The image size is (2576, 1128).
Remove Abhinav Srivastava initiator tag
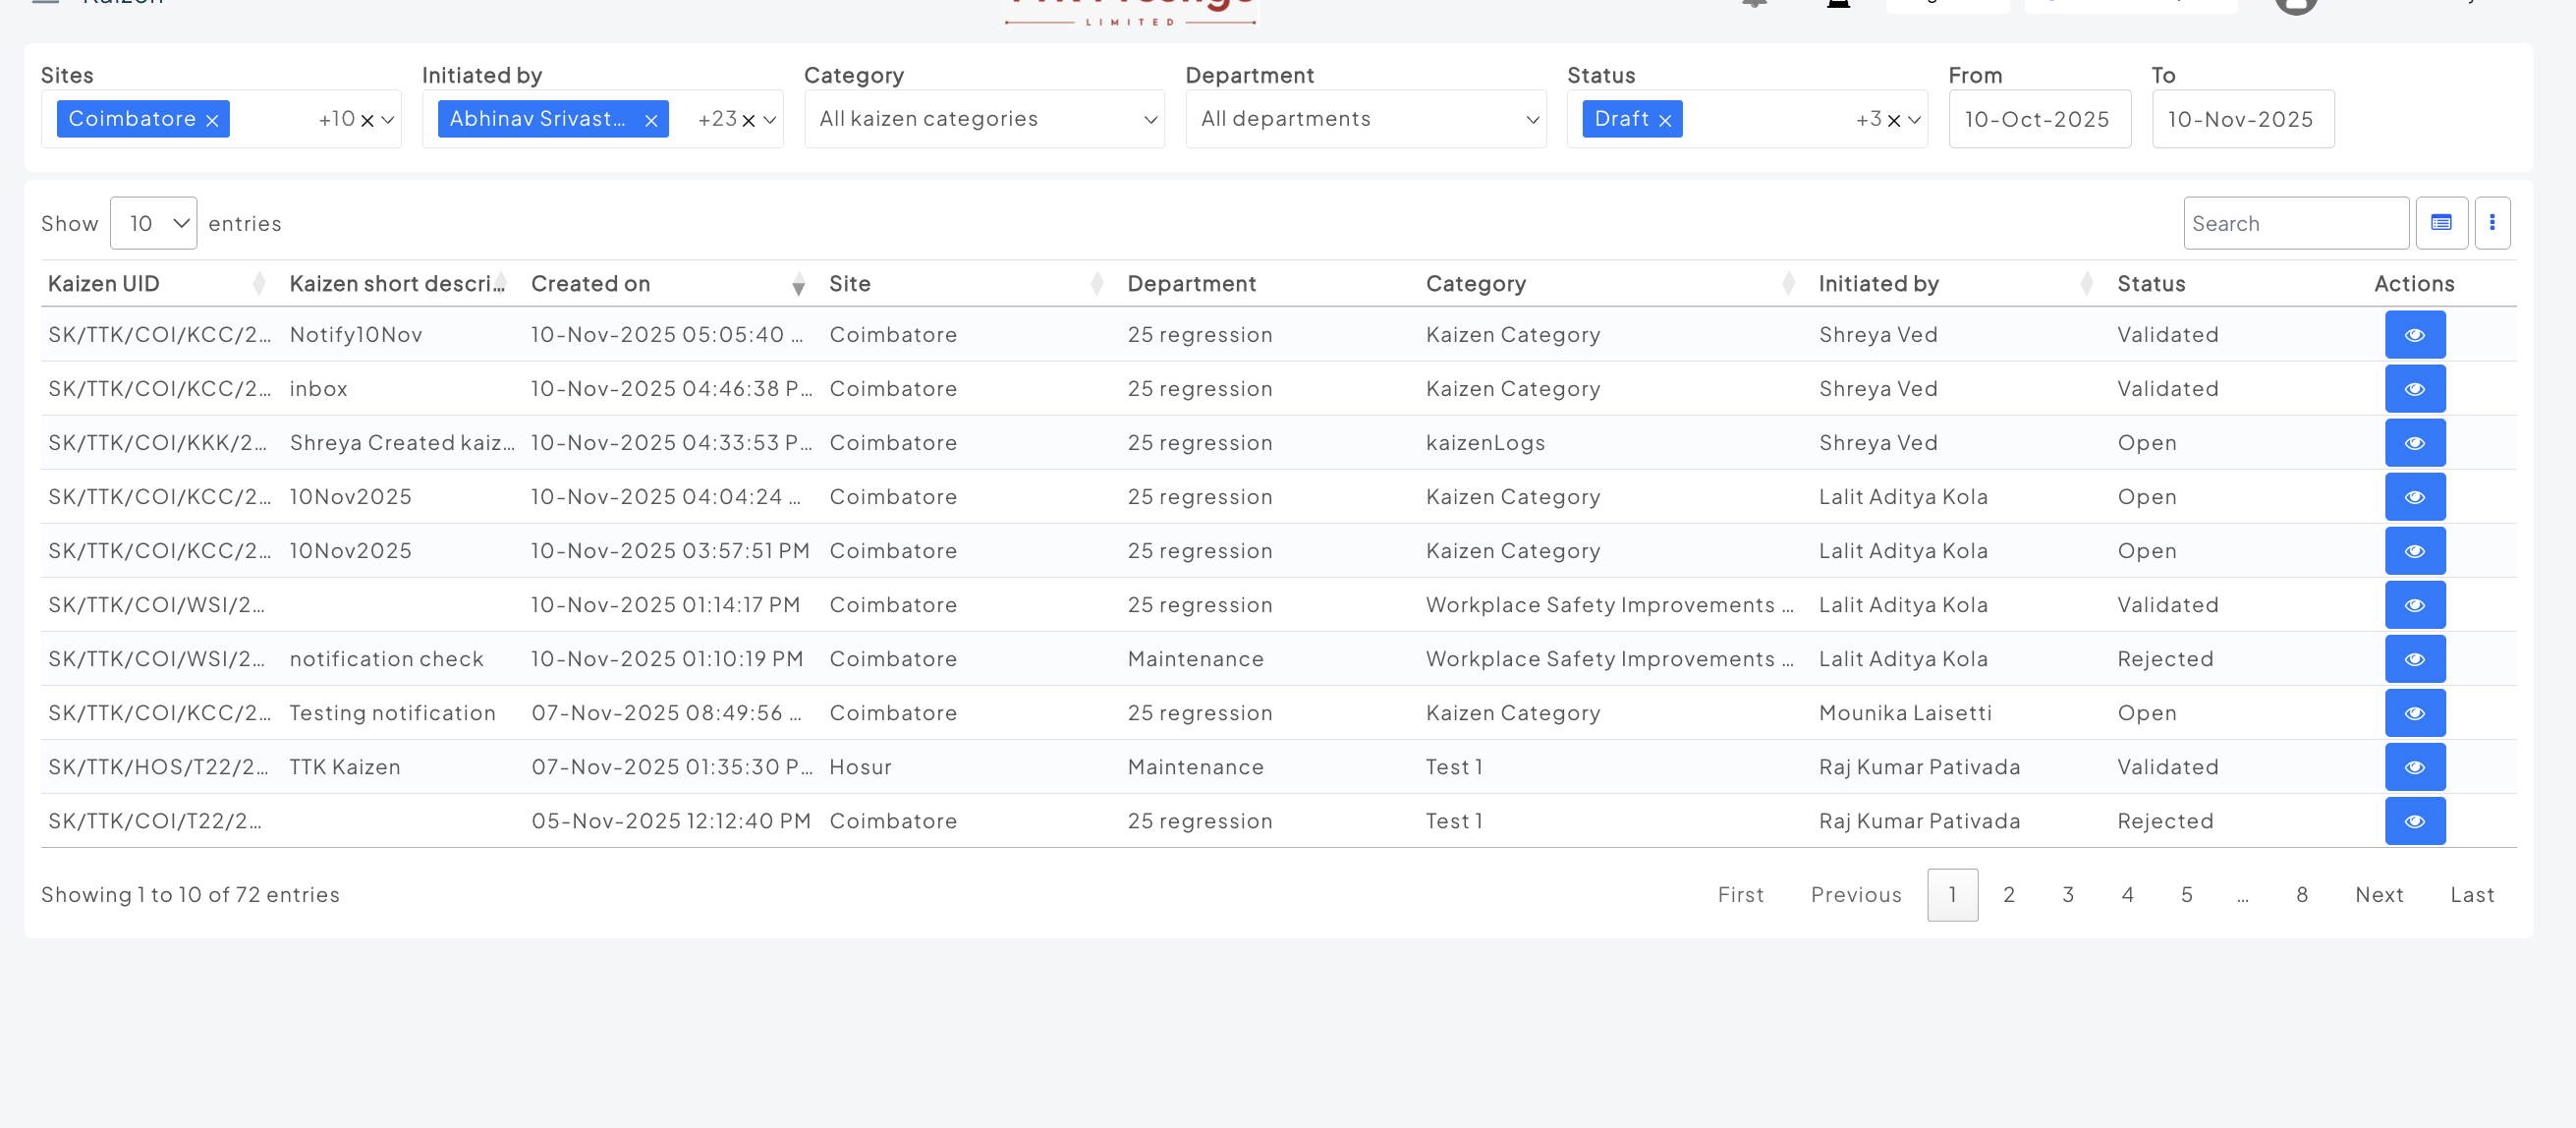[x=651, y=121]
